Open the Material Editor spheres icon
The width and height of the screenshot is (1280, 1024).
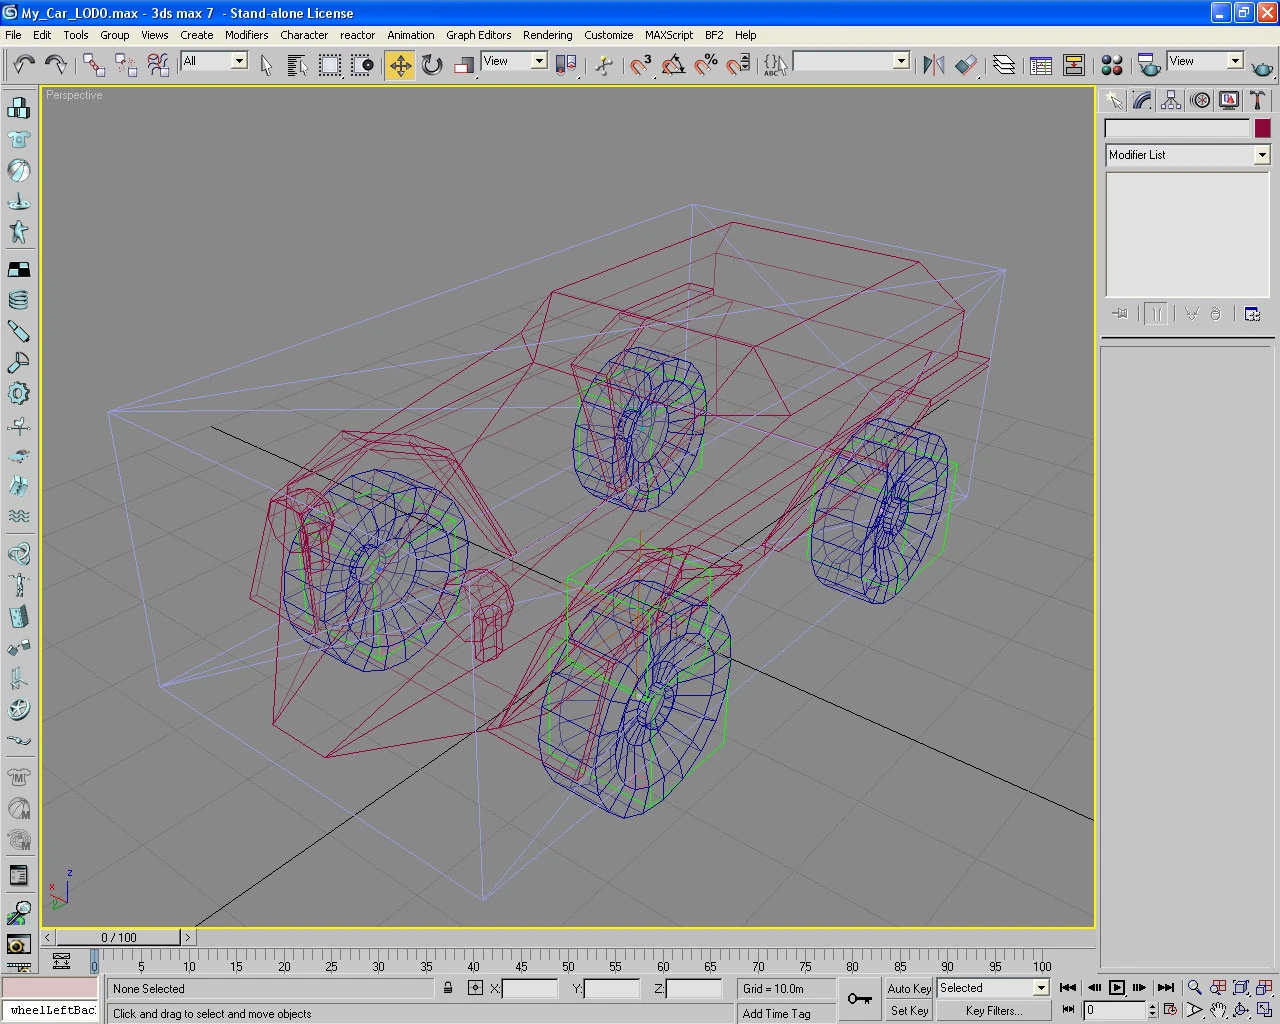[x=1111, y=66]
